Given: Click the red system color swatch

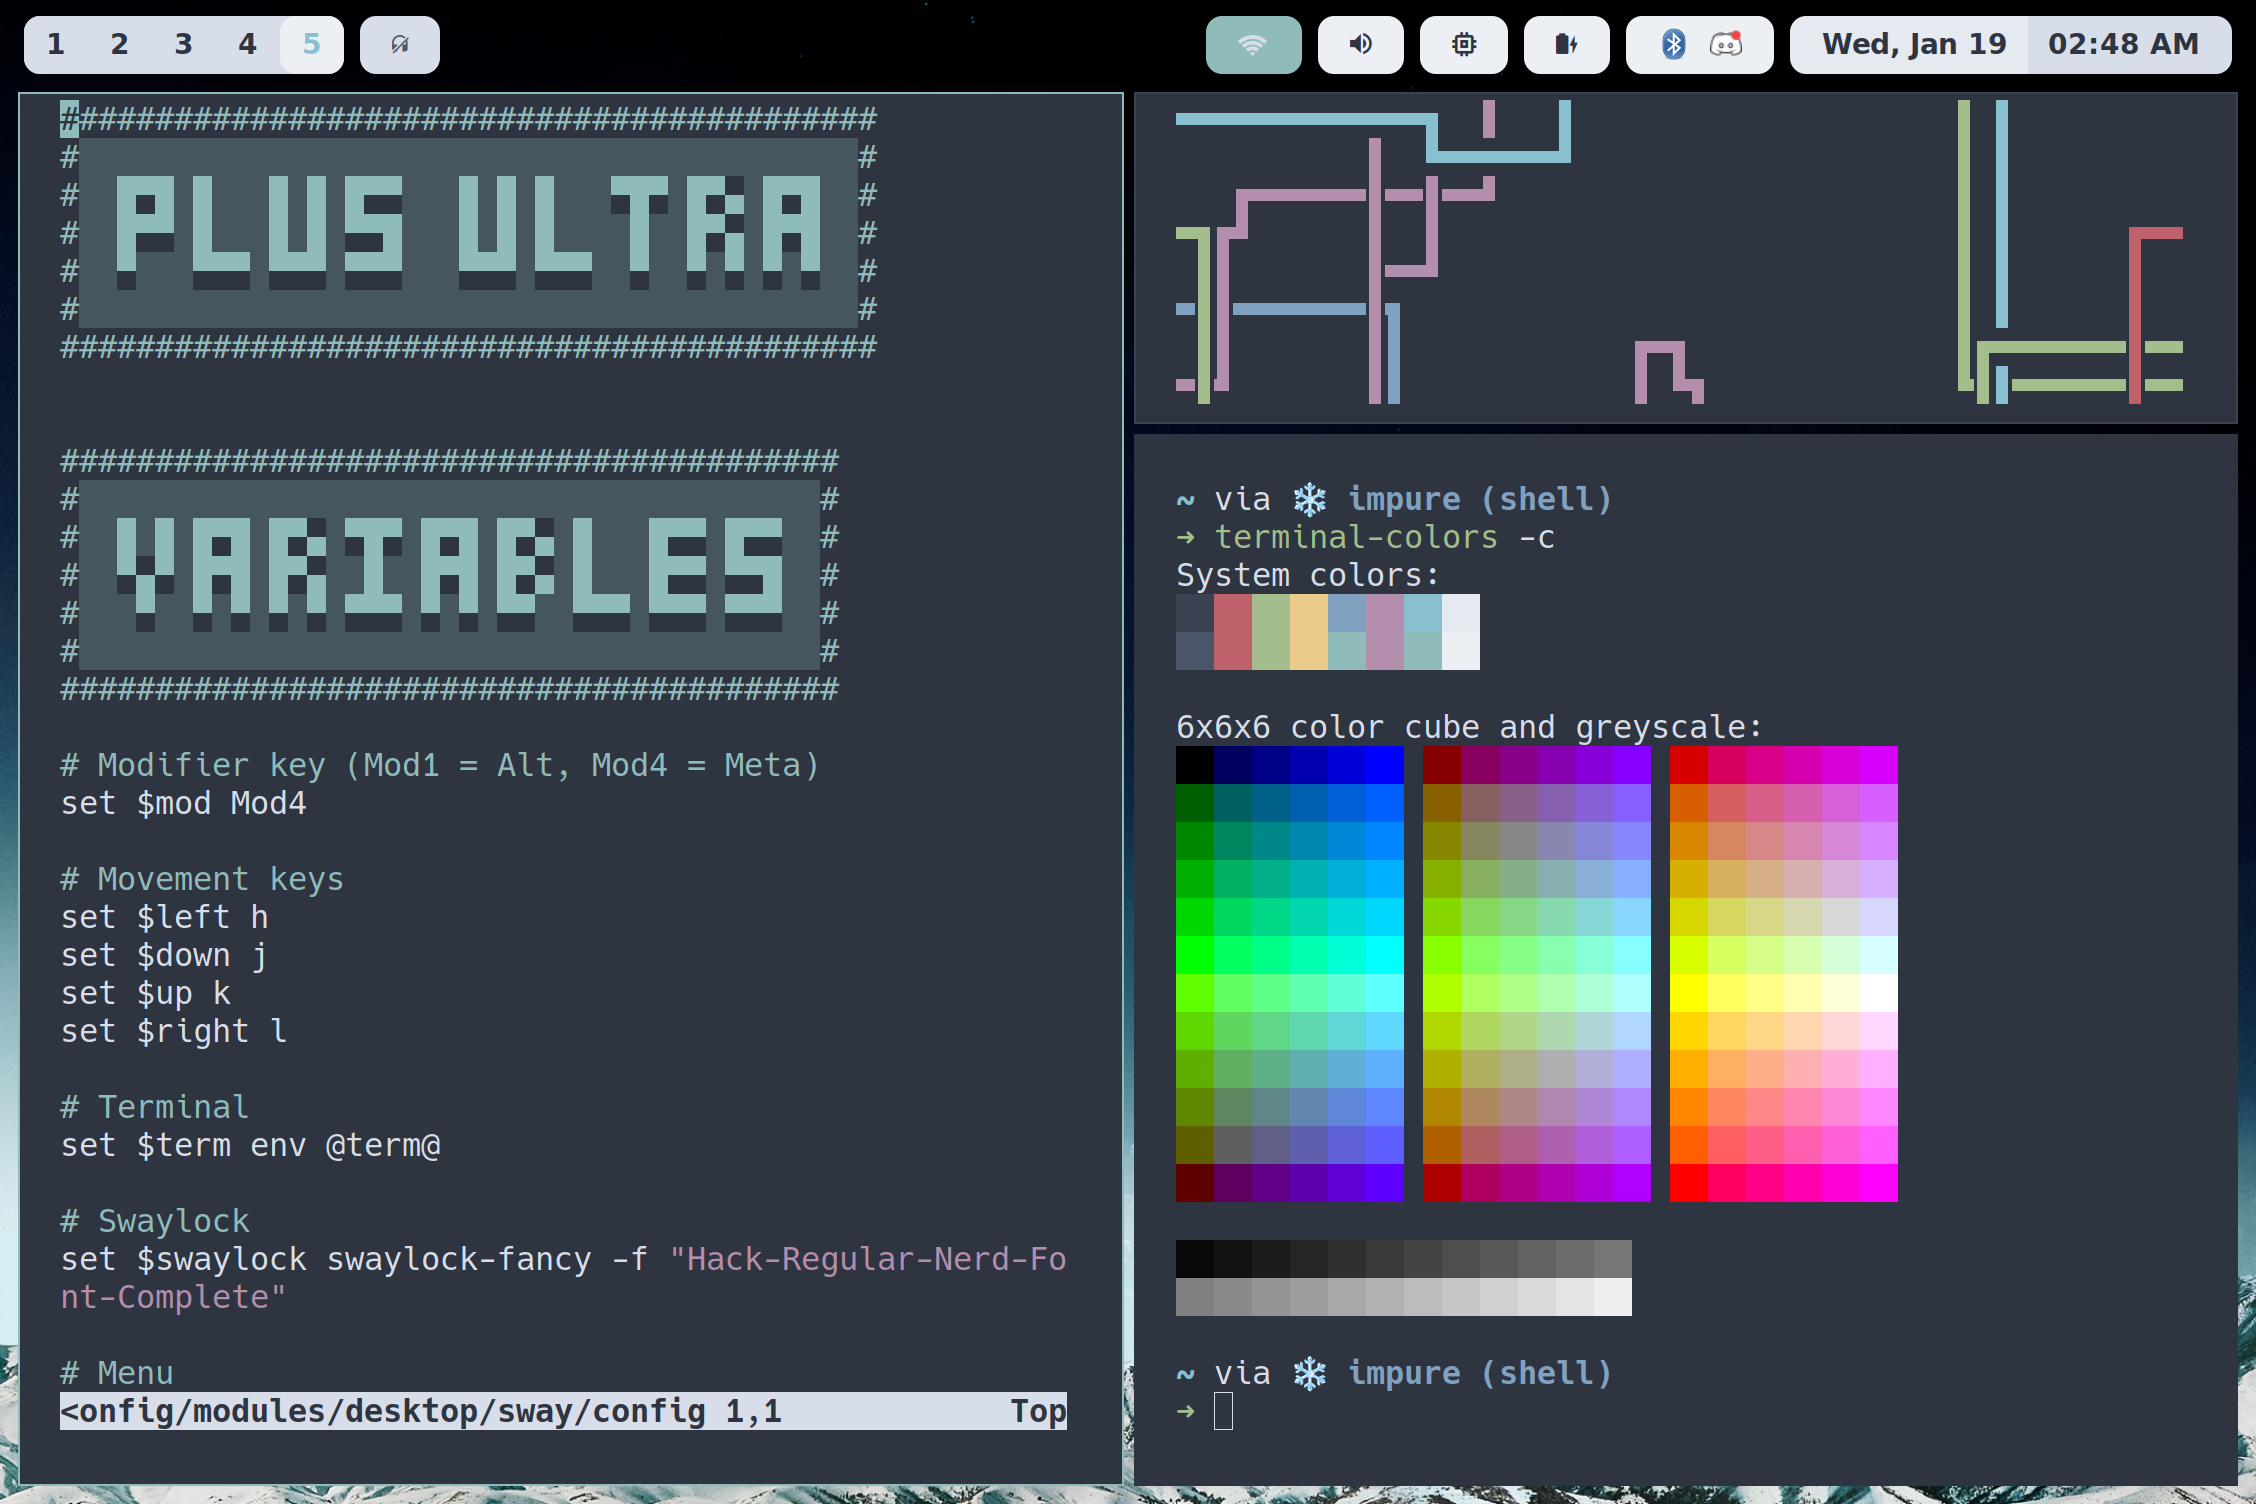Looking at the screenshot, I should [1232, 631].
